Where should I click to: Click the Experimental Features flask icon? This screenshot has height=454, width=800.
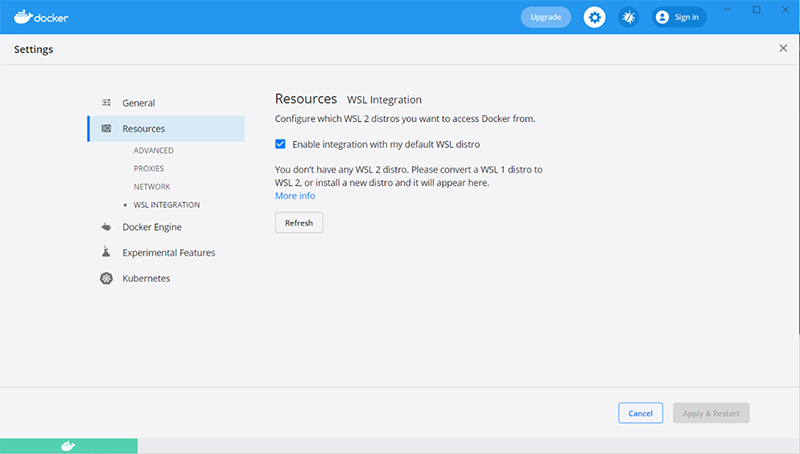(x=106, y=251)
